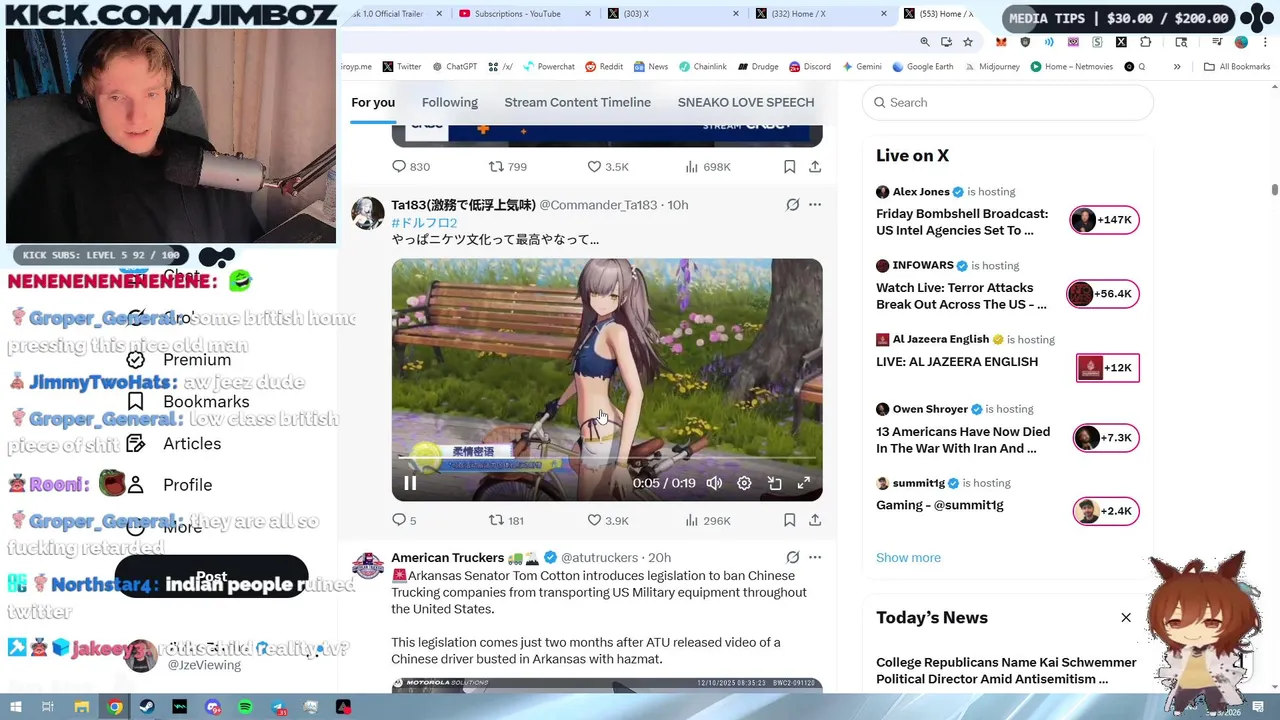The width and height of the screenshot is (1280, 720).
Task: Bookmark this page with star icon
Action: coord(968,42)
